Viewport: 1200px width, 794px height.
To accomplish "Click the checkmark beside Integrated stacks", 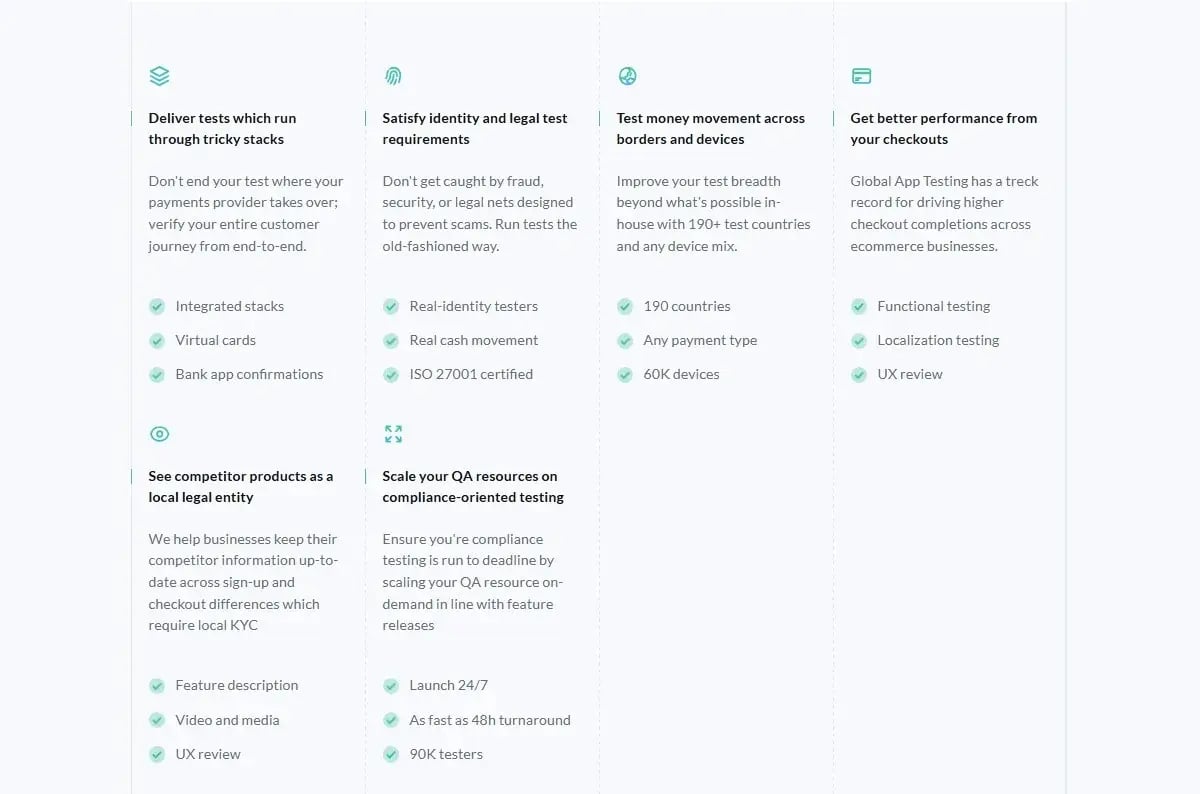I will point(157,307).
